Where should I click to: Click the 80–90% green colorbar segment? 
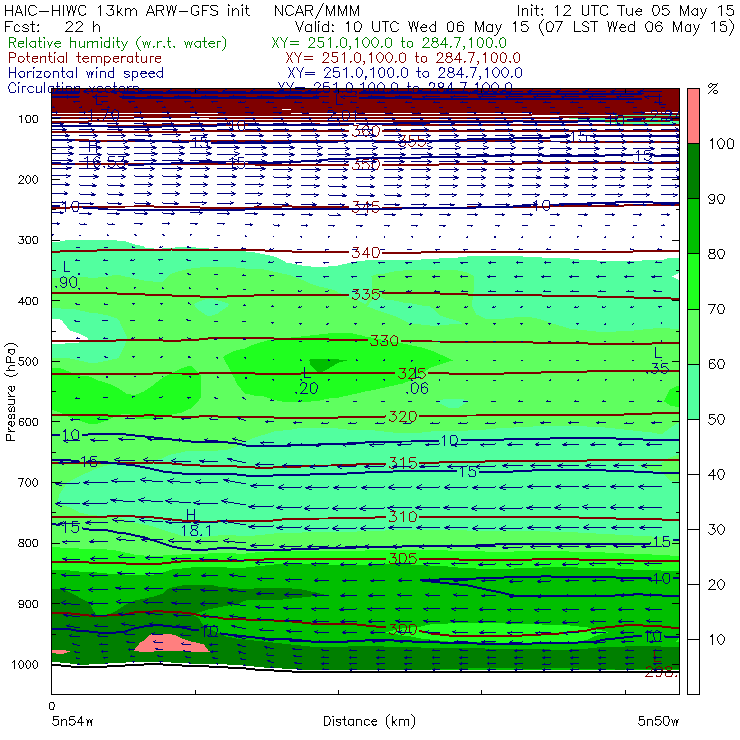pyautogui.click(x=693, y=226)
